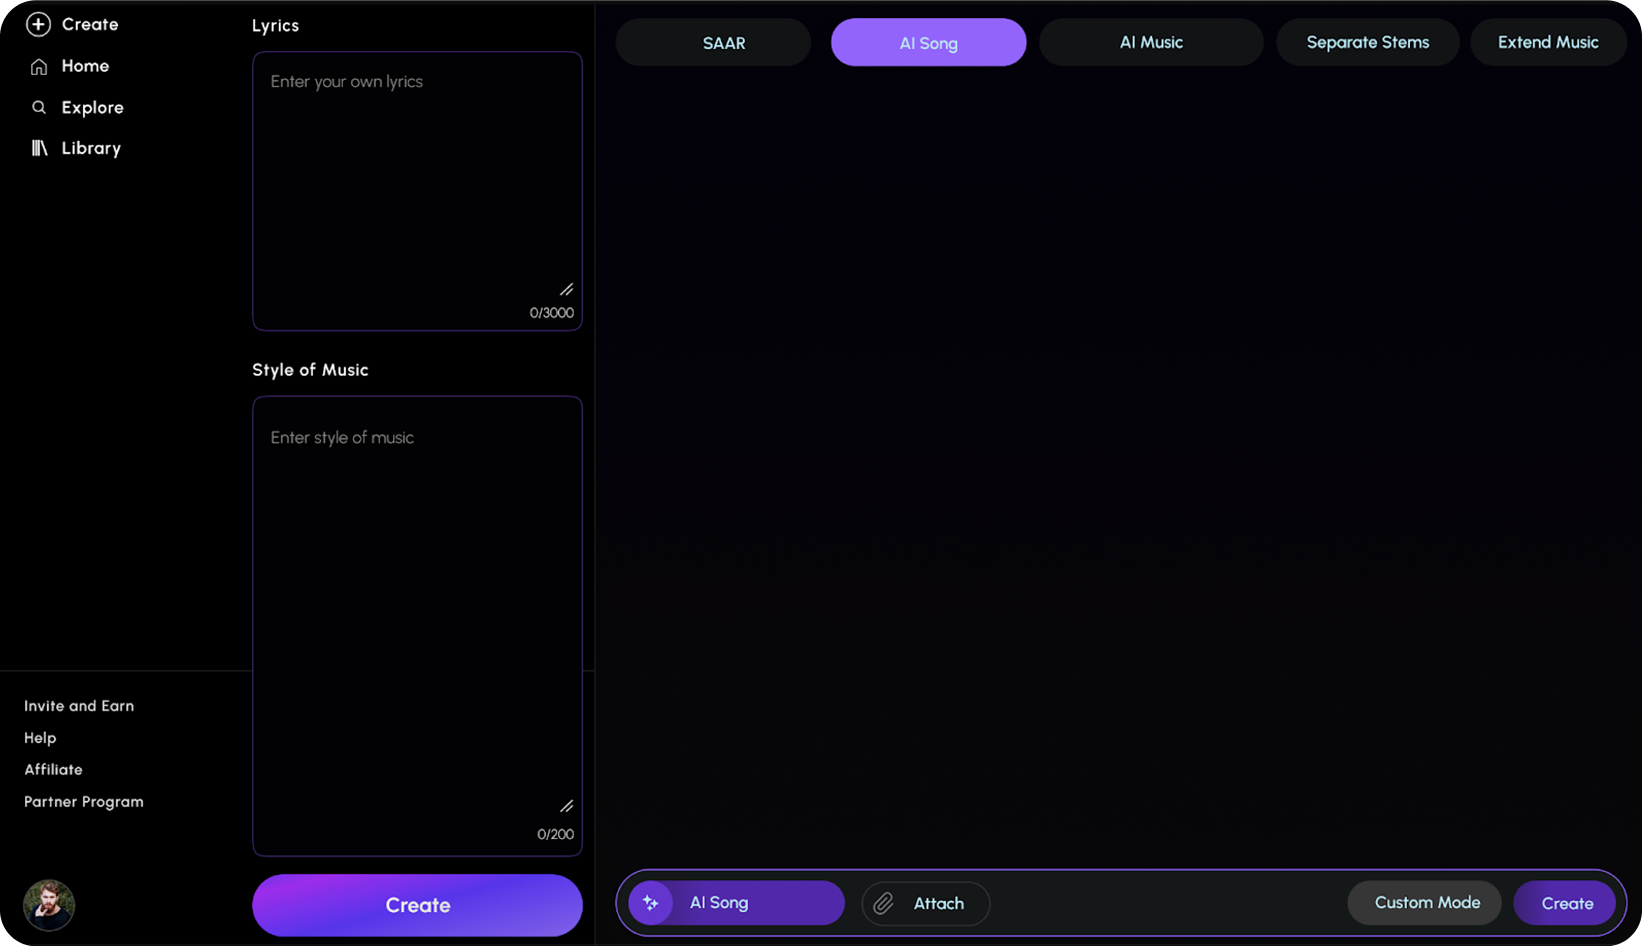
Task: Open the Separate Stems tab
Action: pyautogui.click(x=1367, y=42)
